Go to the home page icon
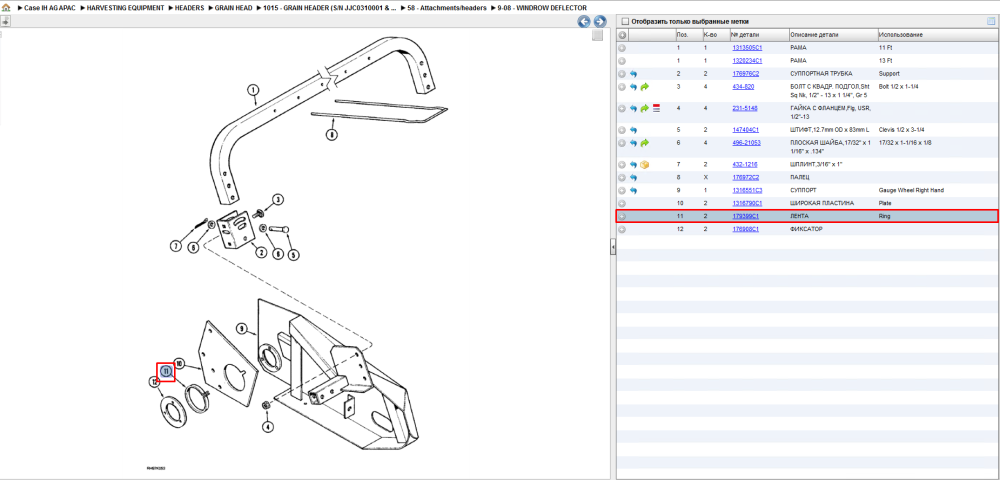The width and height of the screenshot is (1000, 480). point(6,8)
